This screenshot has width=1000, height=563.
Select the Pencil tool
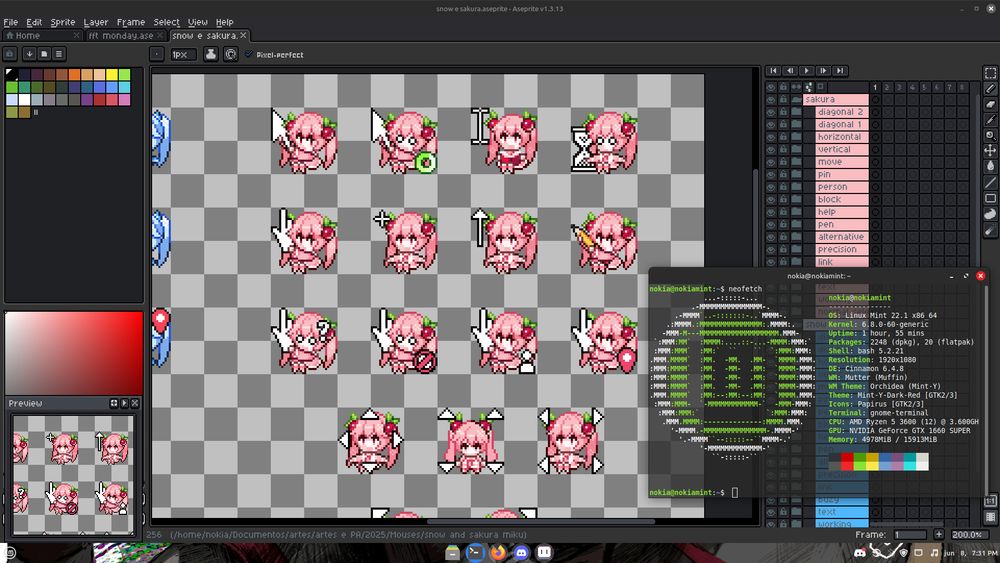(990, 89)
